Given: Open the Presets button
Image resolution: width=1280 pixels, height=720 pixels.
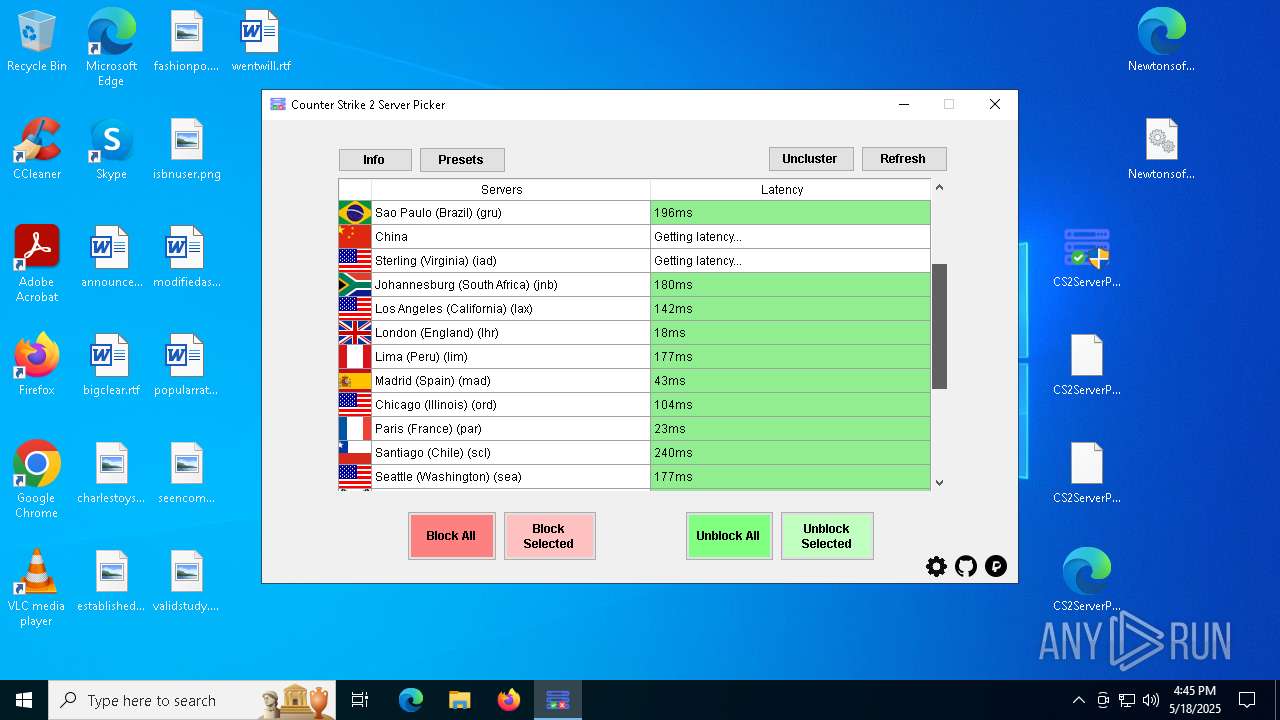Looking at the screenshot, I should coord(461,160).
